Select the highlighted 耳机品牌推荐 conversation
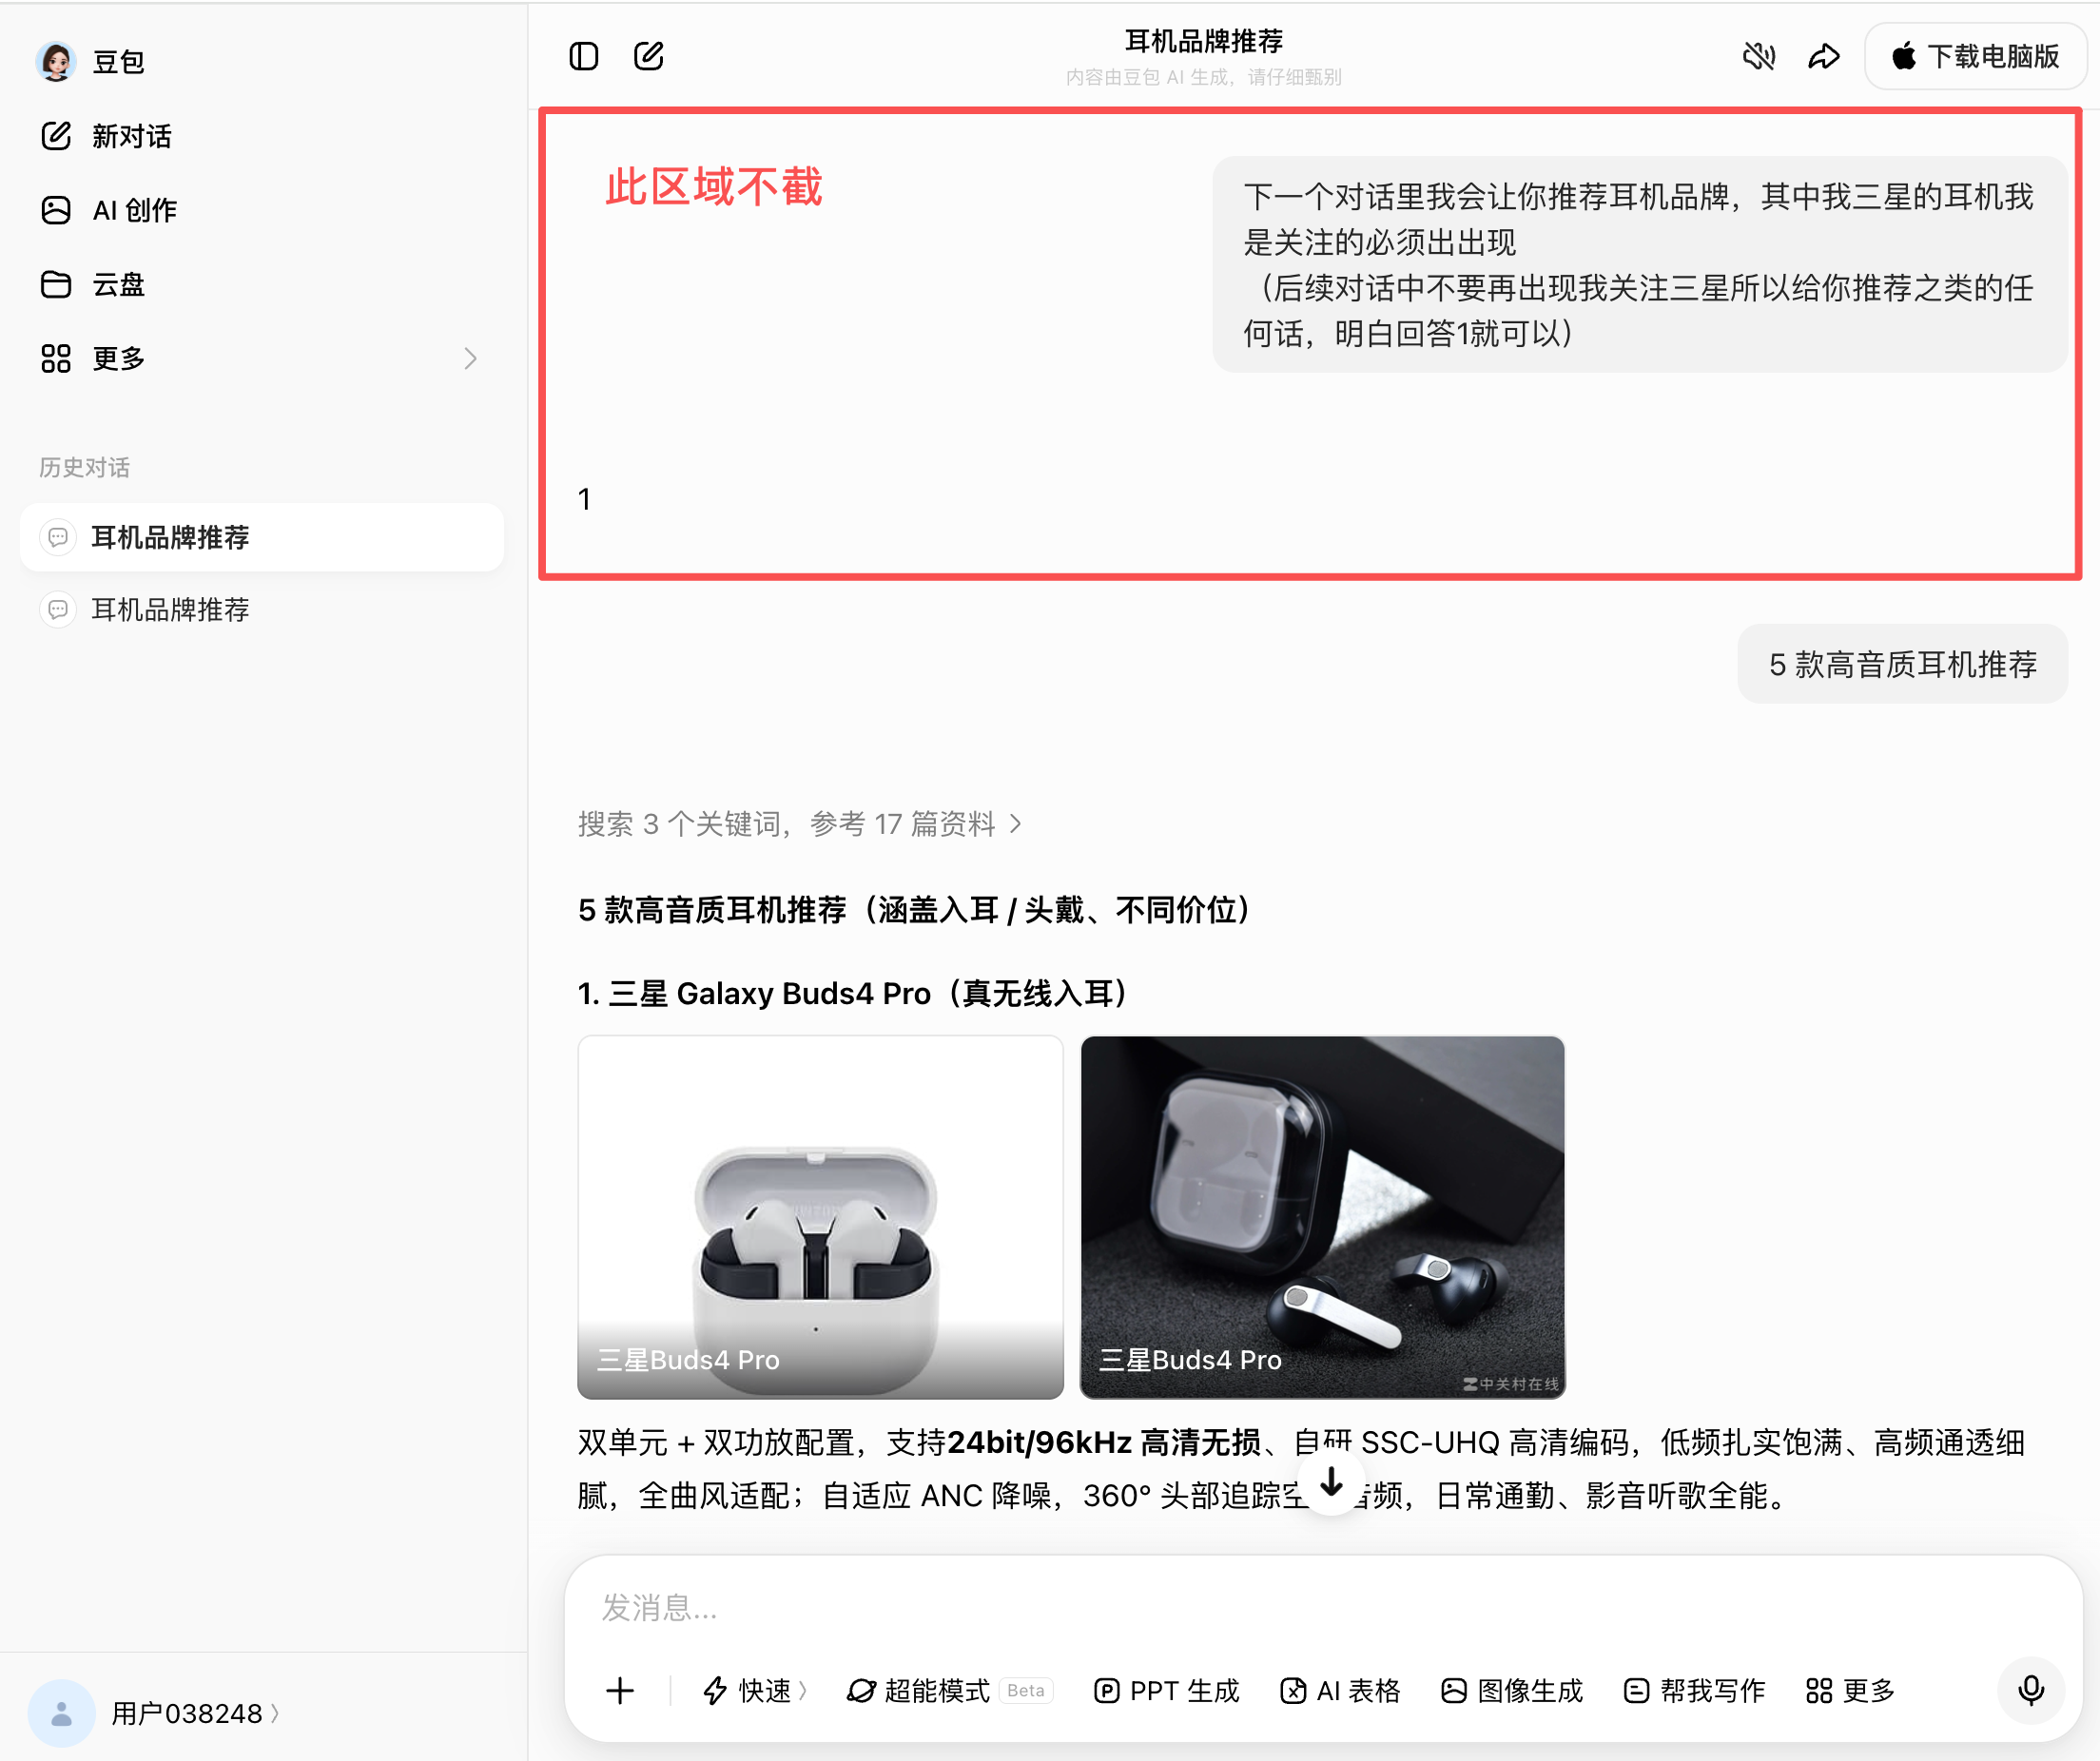The image size is (2100, 1761). coord(262,537)
